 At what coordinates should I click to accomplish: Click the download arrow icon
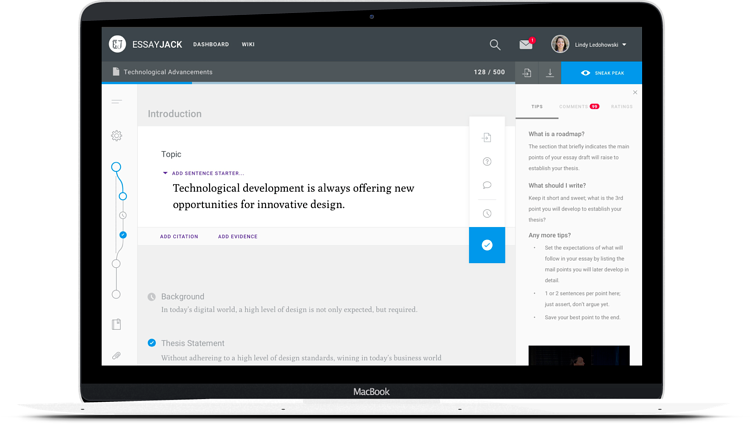[x=550, y=73]
